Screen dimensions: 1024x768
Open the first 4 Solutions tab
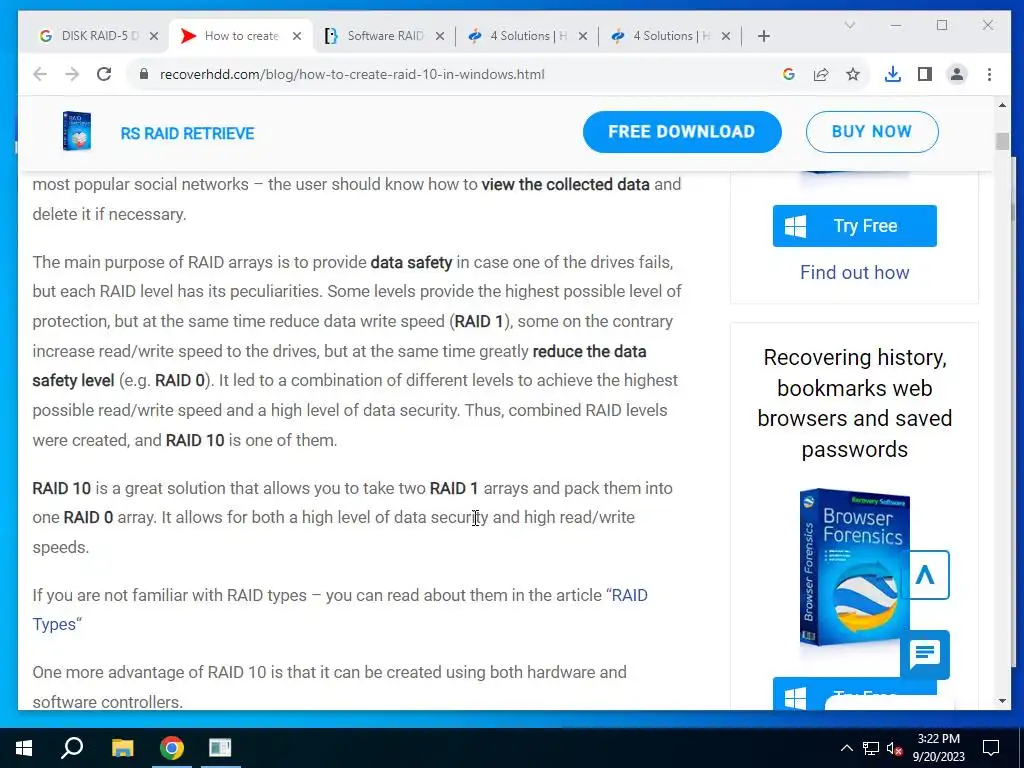[526, 36]
